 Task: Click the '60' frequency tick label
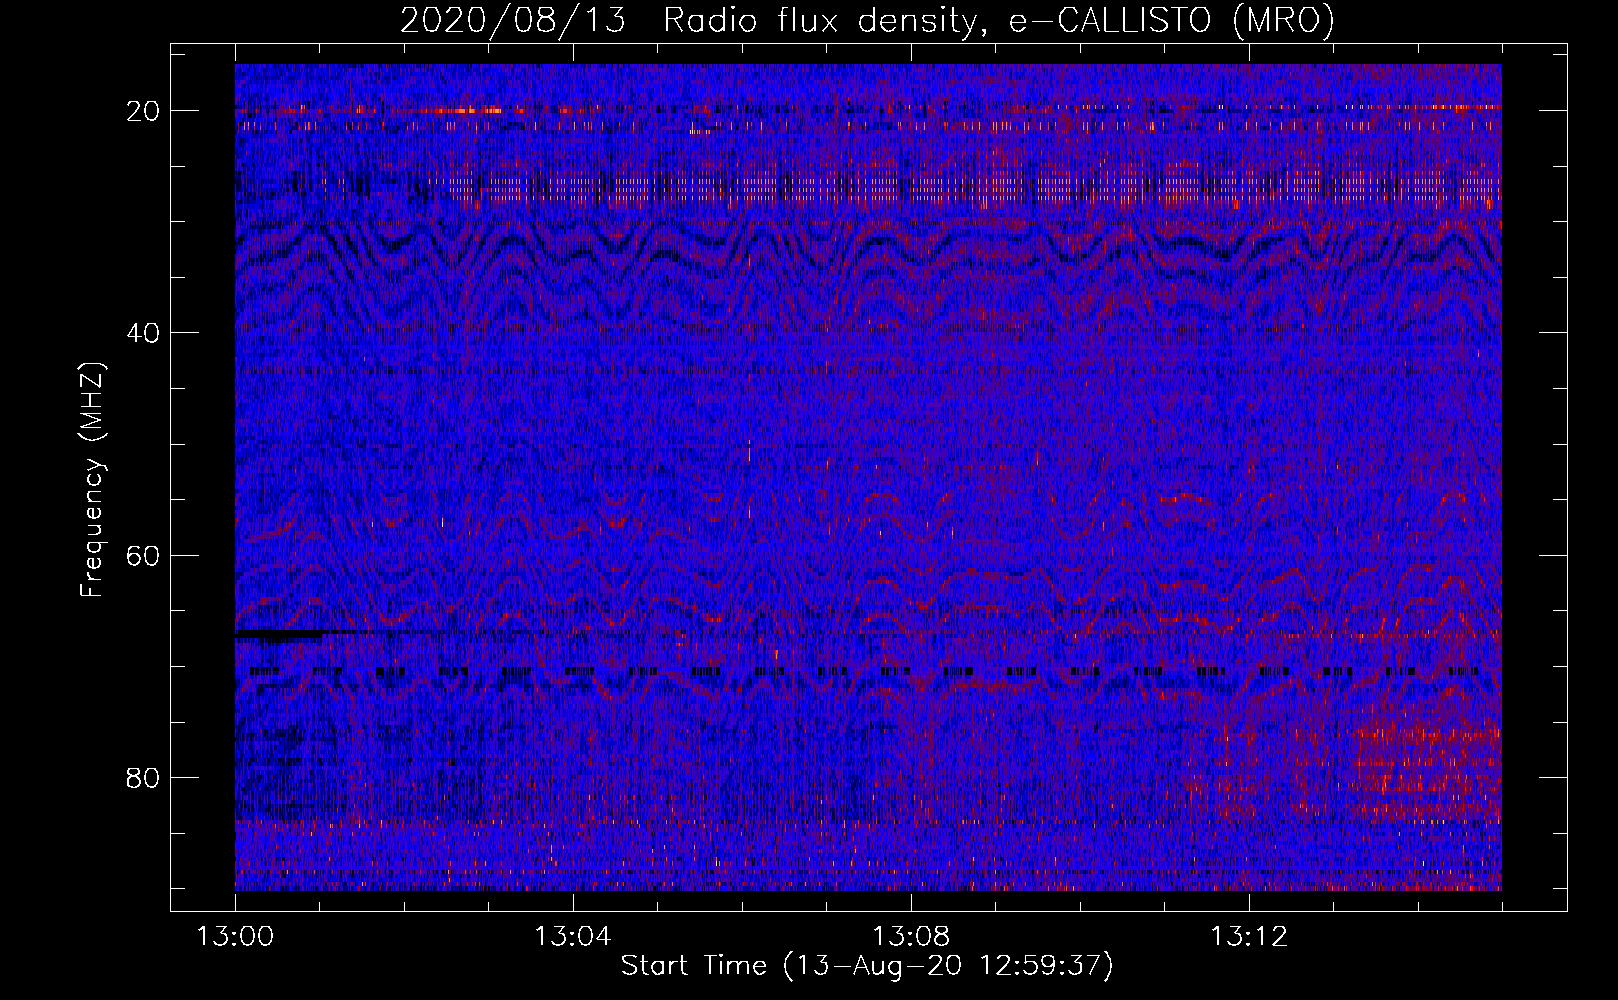tap(144, 555)
